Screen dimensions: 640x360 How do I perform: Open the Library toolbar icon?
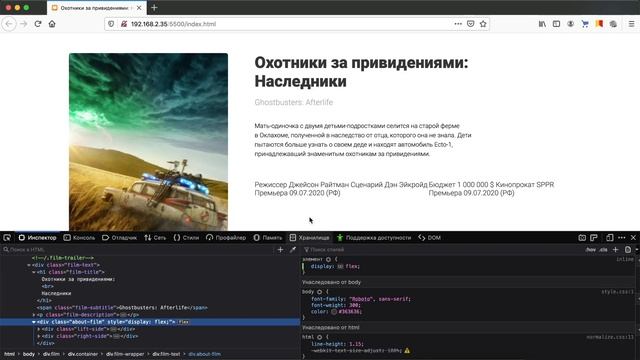tap(542, 24)
